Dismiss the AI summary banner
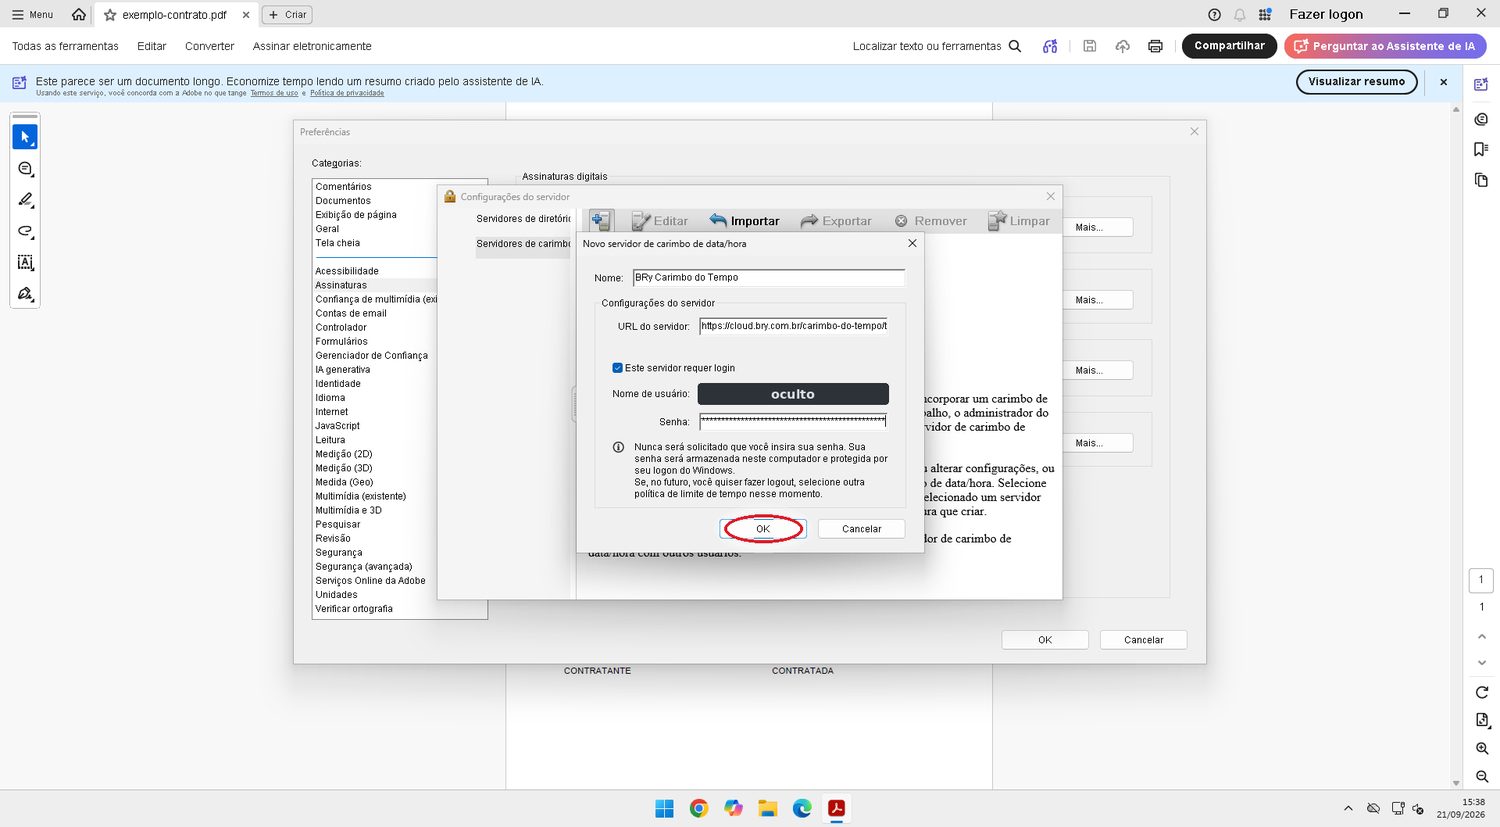The width and height of the screenshot is (1500, 827). pos(1443,82)
